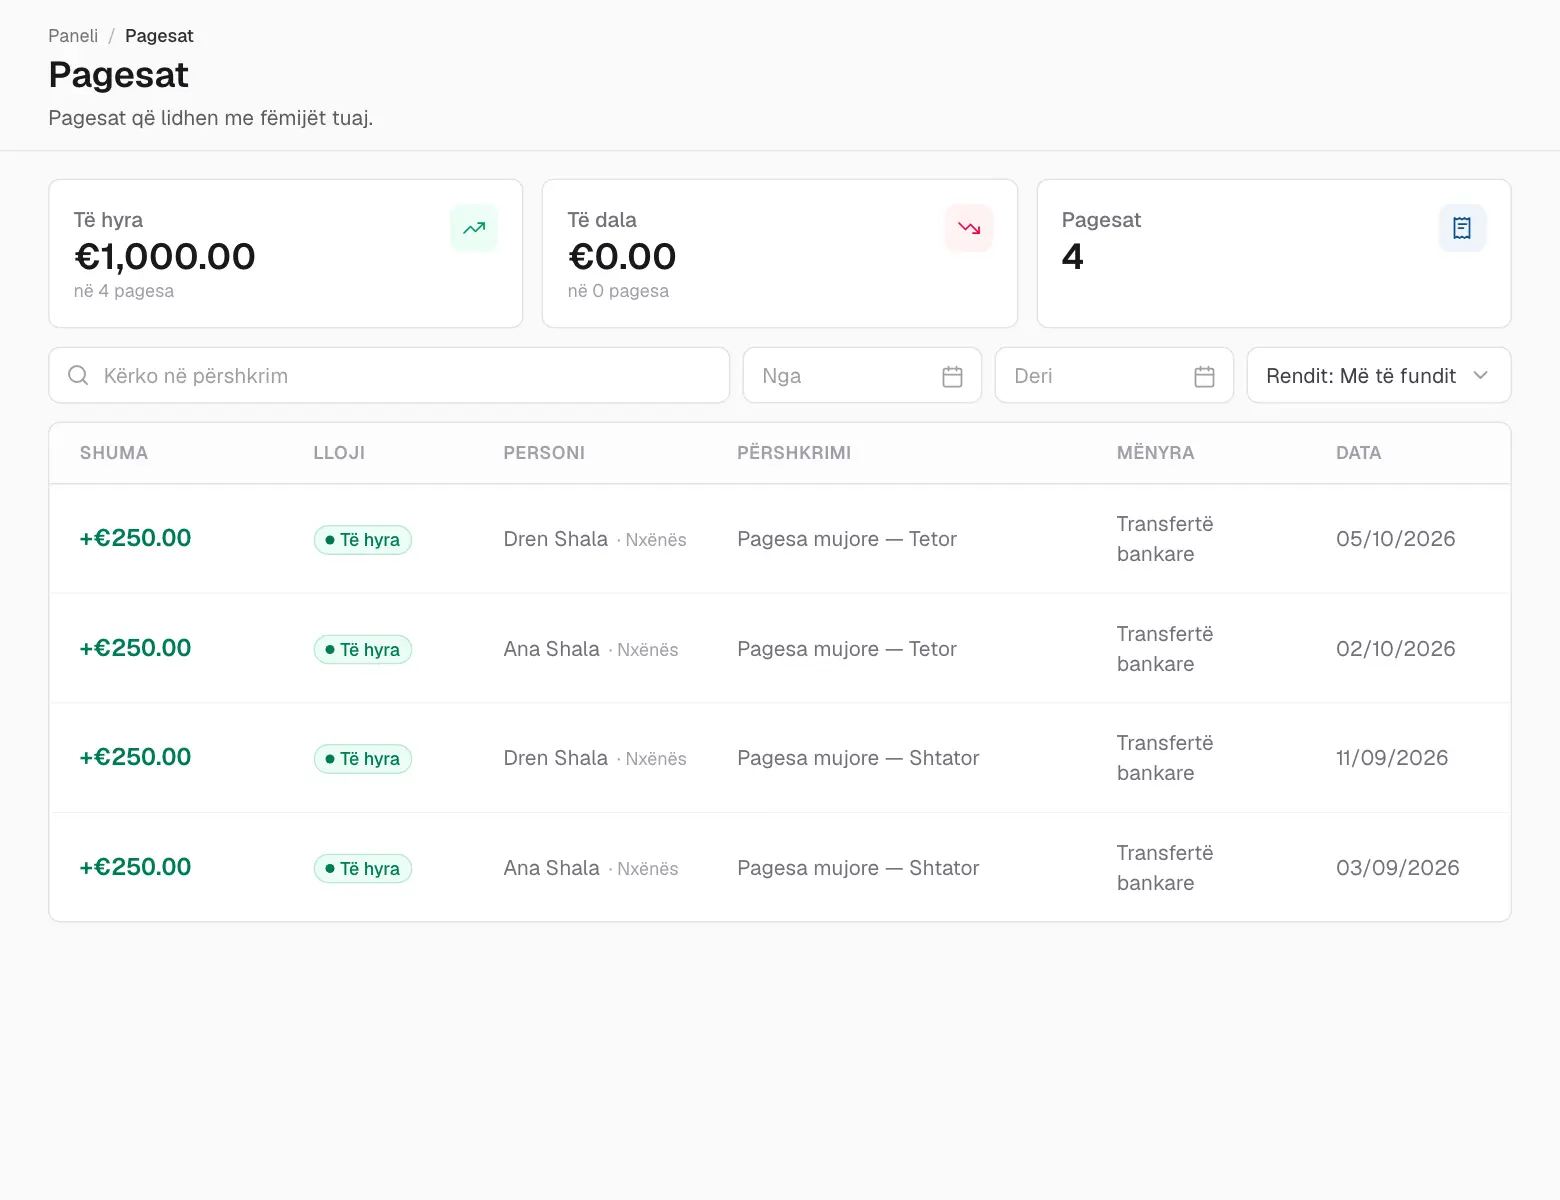The height and width of the screenshot is (1200, 1560).
Task: Click the date 02/10/2026
Action: pos(1395,649)
